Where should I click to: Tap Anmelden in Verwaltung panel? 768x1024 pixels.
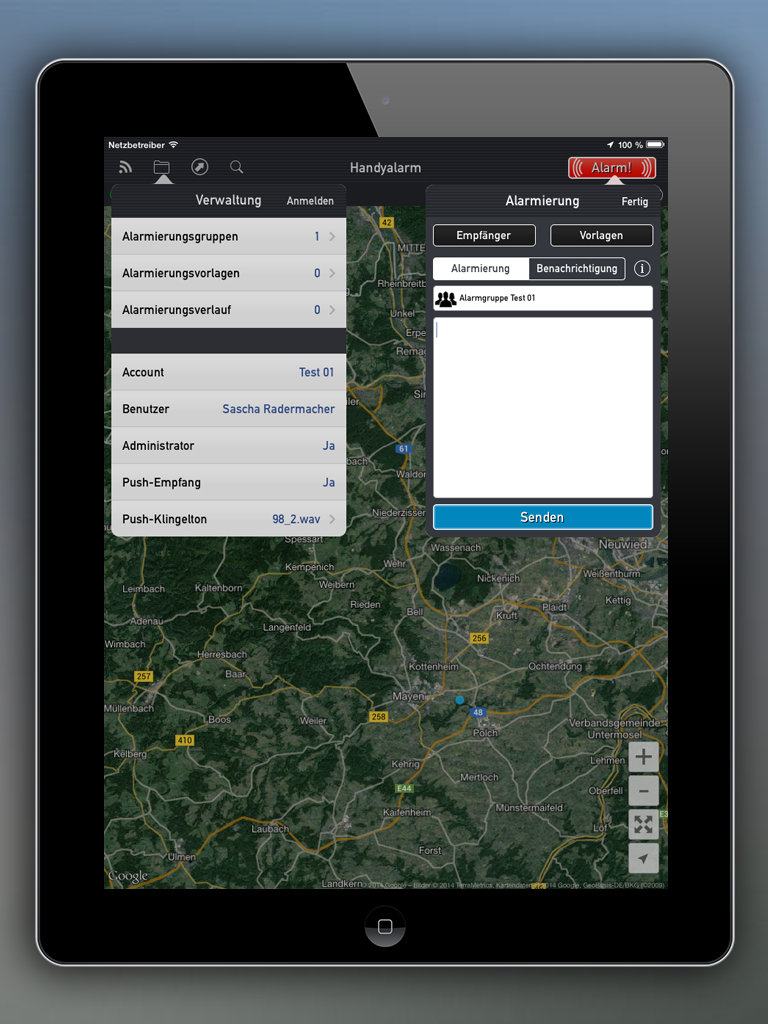(310, 201)
